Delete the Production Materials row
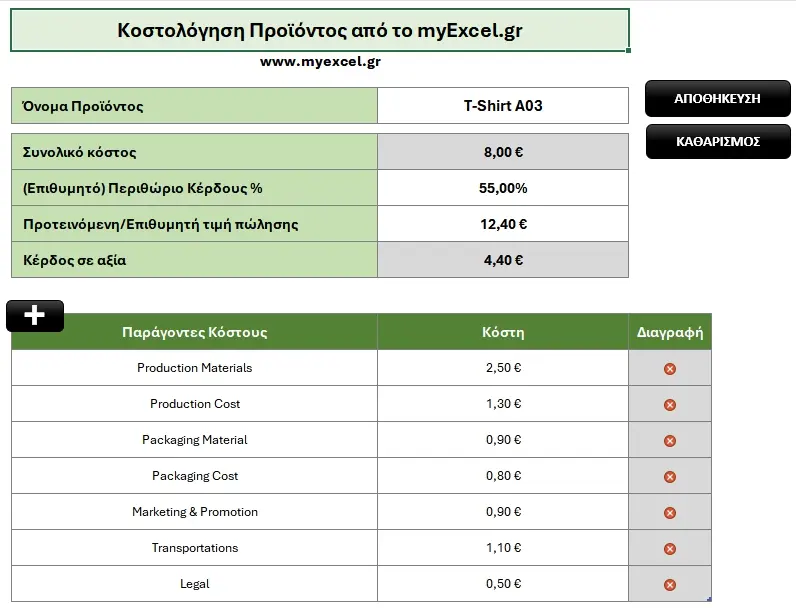The width and height of the screenshot is (796, 608). (670, 369)
